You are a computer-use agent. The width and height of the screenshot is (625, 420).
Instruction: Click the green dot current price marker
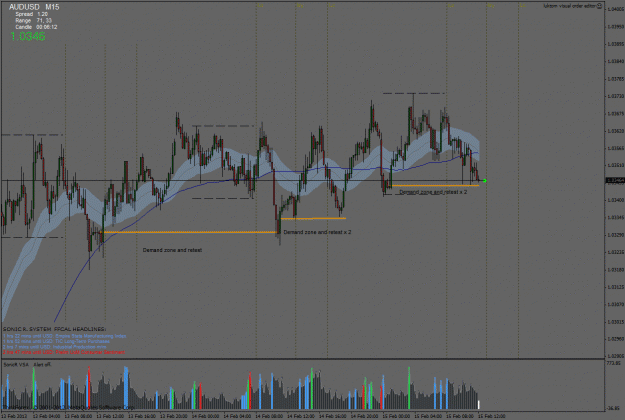(485, 181)
